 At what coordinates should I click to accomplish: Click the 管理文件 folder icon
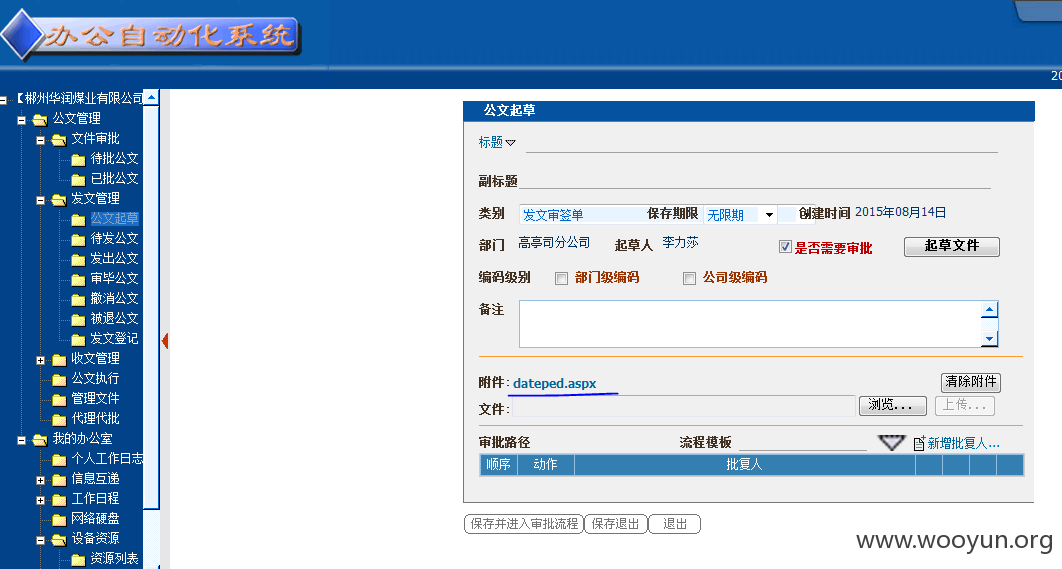59,399
